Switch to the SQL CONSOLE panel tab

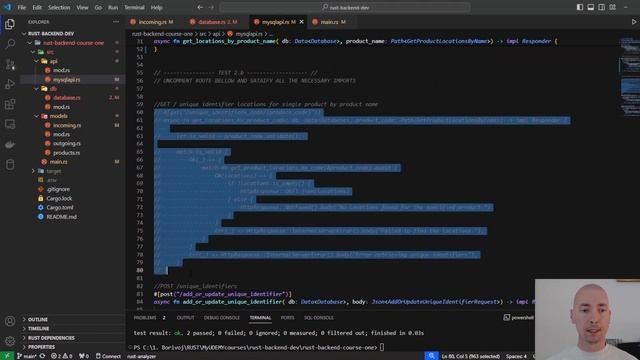tap(319, 318)
